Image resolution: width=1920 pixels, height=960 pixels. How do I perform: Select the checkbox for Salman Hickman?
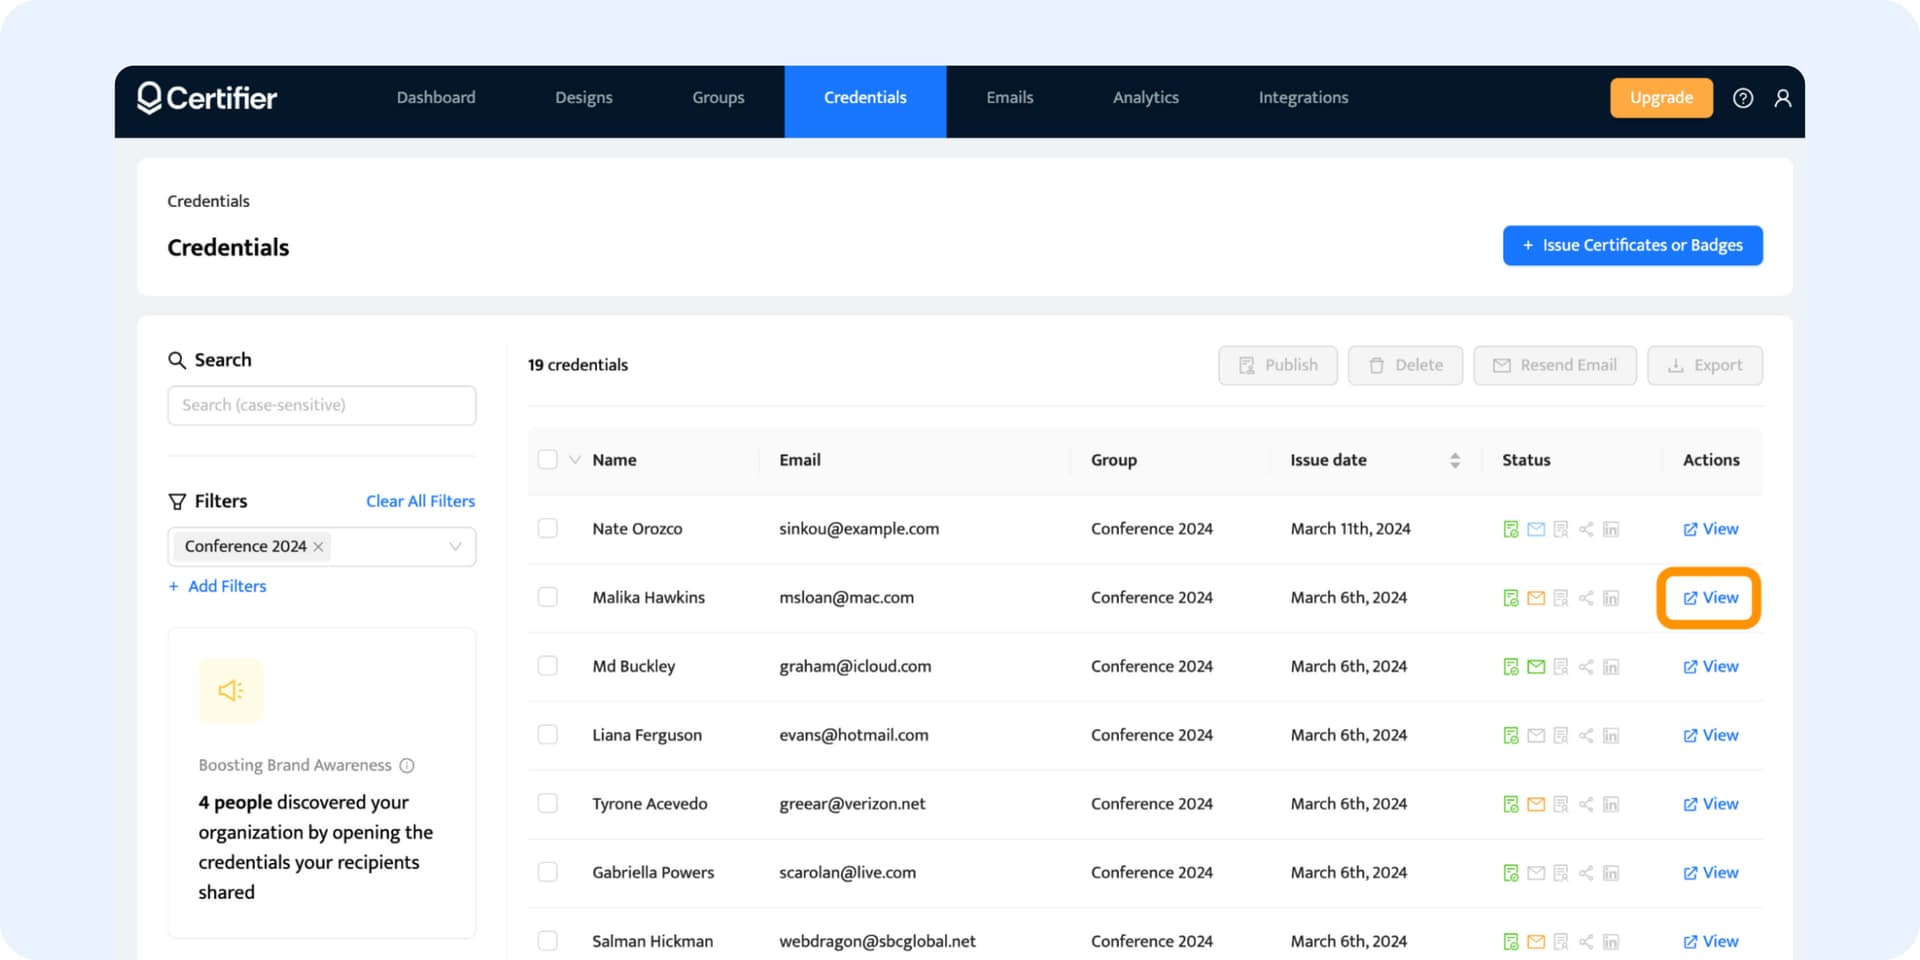pos(548,940)
